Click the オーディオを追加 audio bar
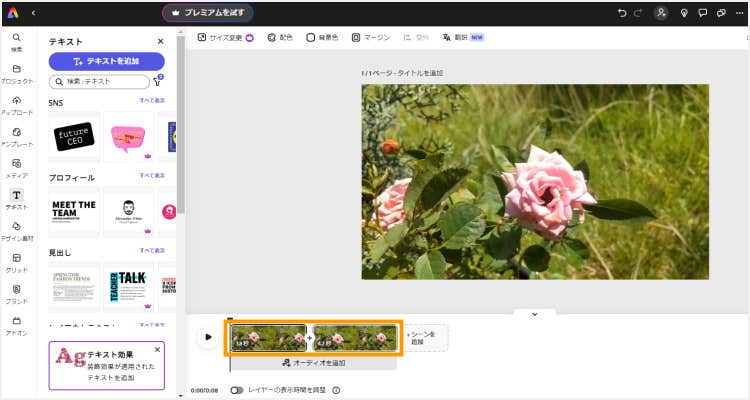750x400 pixels. pos(313,363)
